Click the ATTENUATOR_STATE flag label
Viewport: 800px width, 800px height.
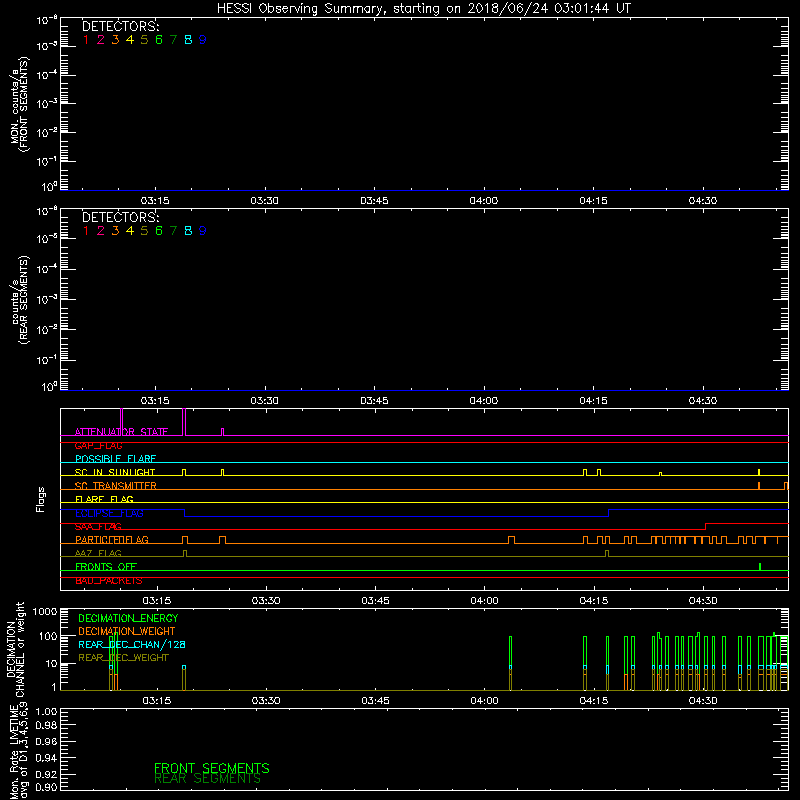121,432
